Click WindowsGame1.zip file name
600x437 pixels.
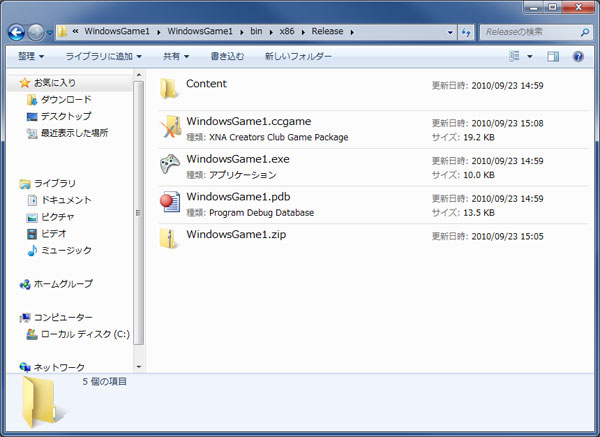[236, 234]
